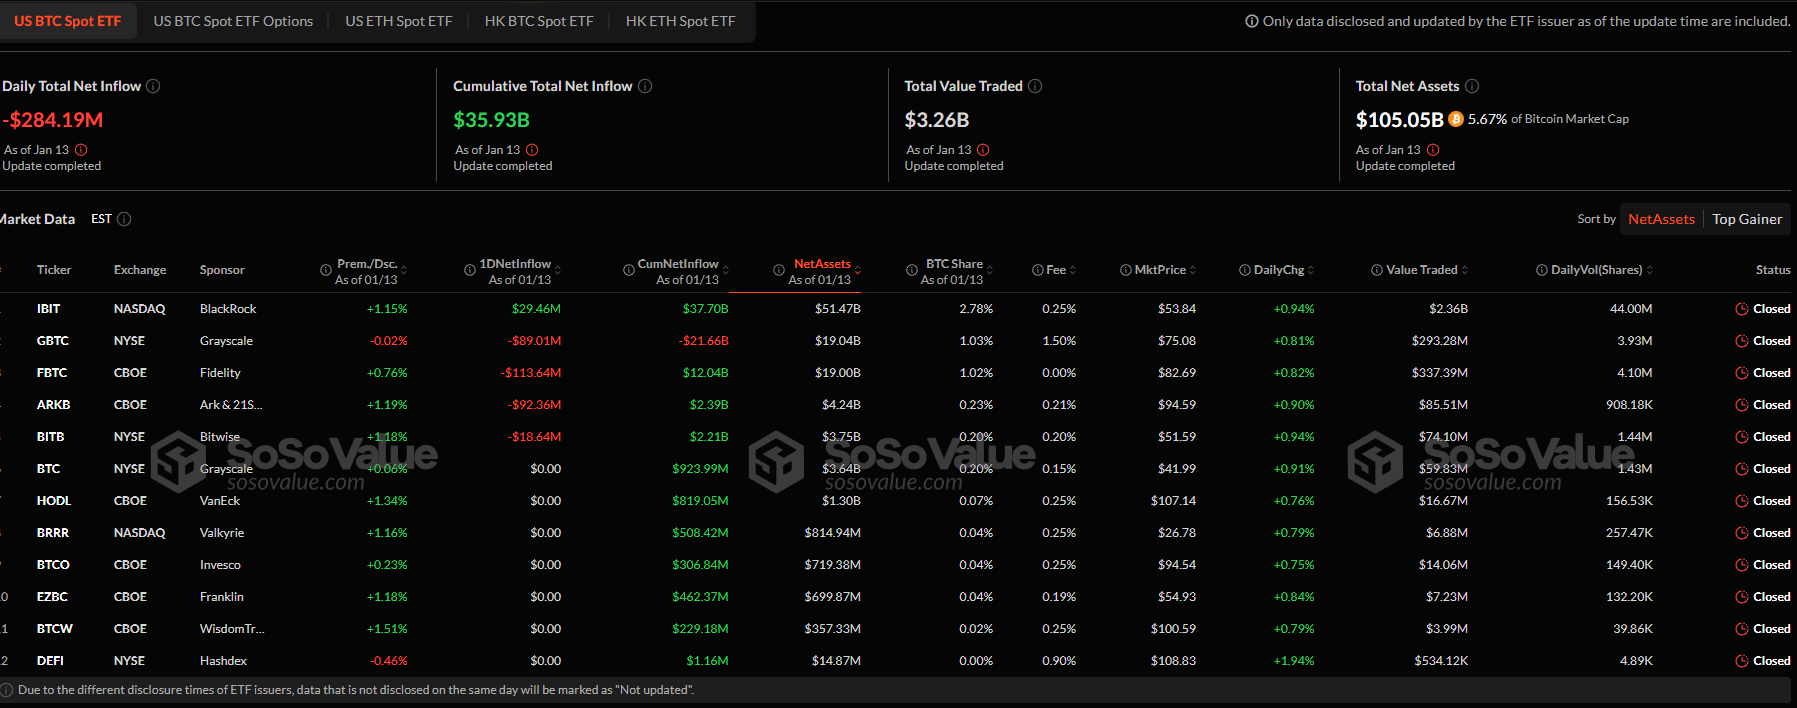1797x708 pixels.
Task: Open the GBTC ticker row
Action: pos(52,341)
